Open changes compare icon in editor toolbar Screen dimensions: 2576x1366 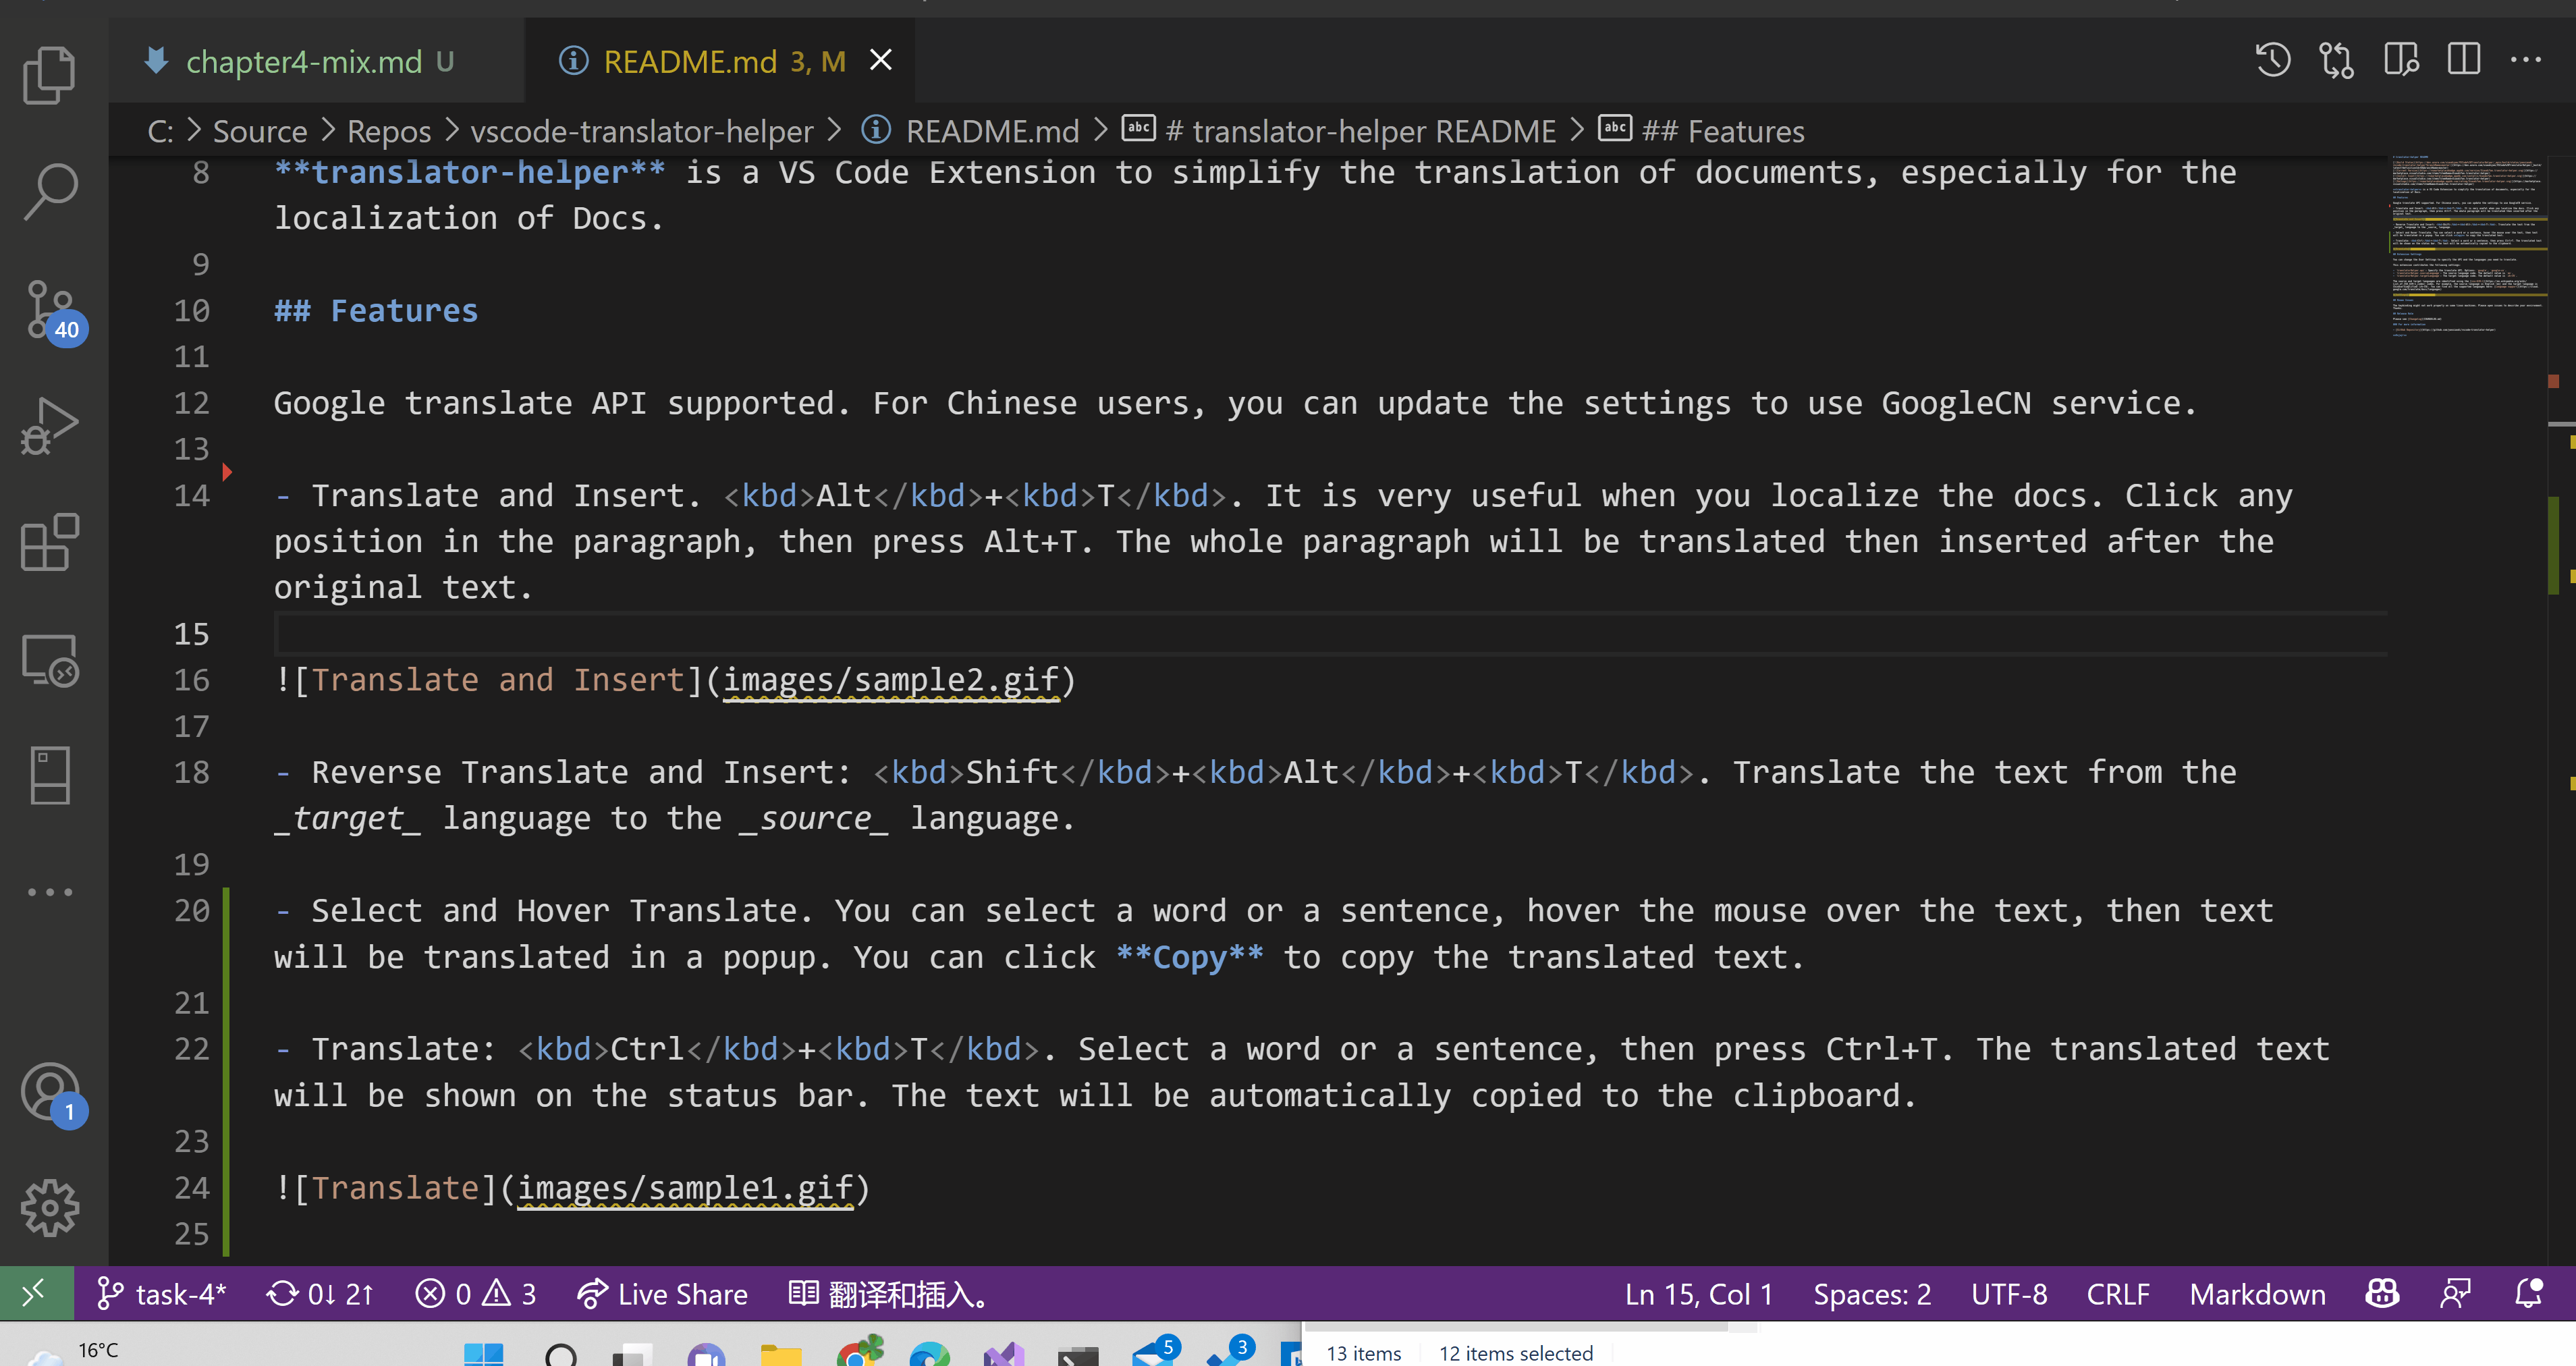point(2336,60)
